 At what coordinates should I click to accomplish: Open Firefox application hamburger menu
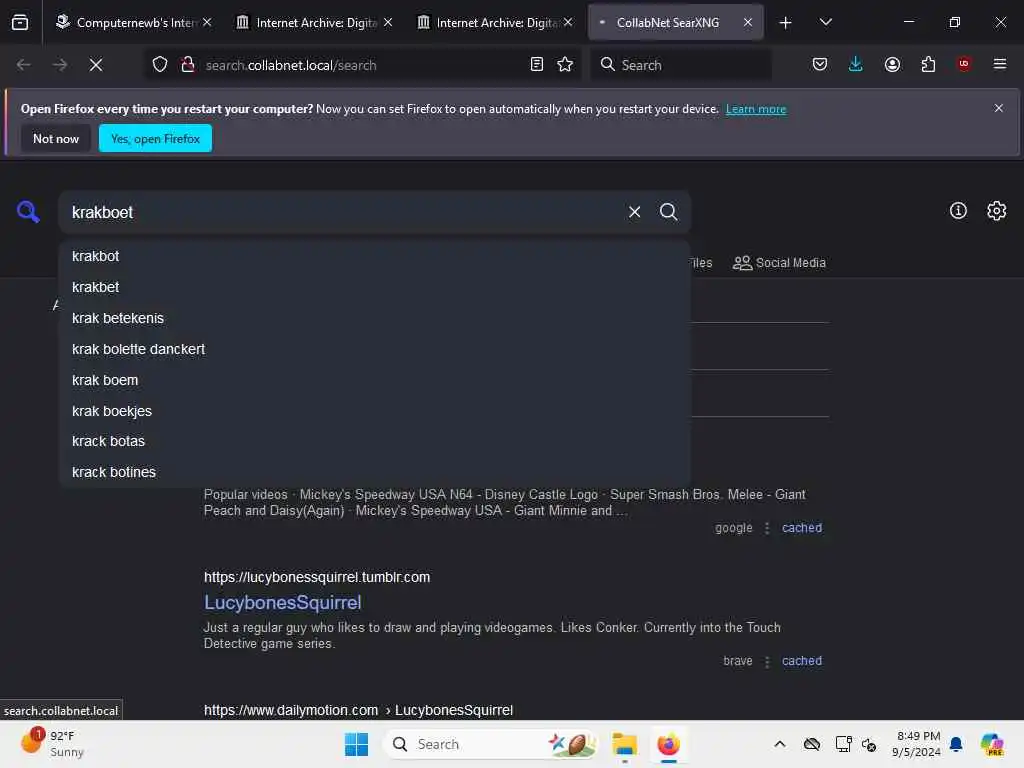tap(1000, 64)
